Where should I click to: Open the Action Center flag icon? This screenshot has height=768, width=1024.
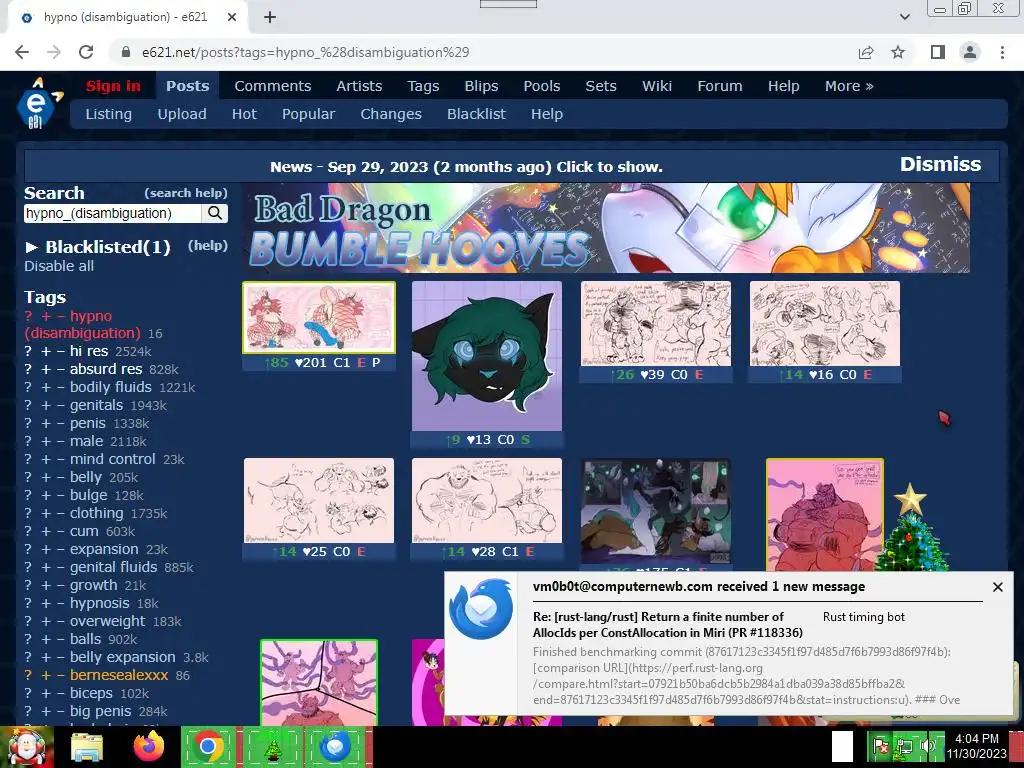881,746
